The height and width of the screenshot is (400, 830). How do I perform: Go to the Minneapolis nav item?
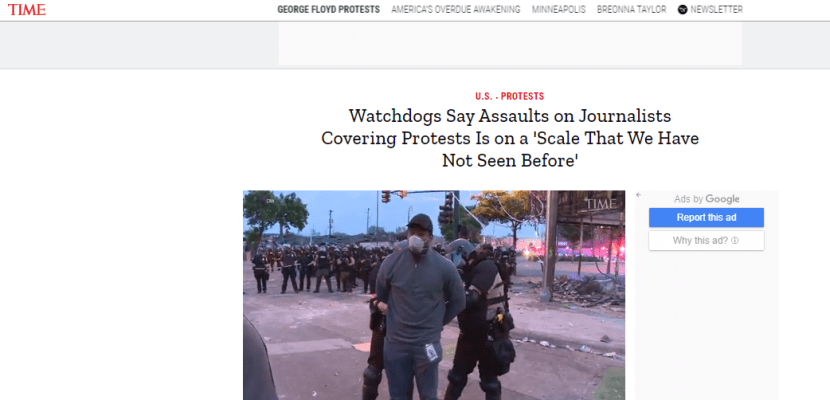[558, 10]
